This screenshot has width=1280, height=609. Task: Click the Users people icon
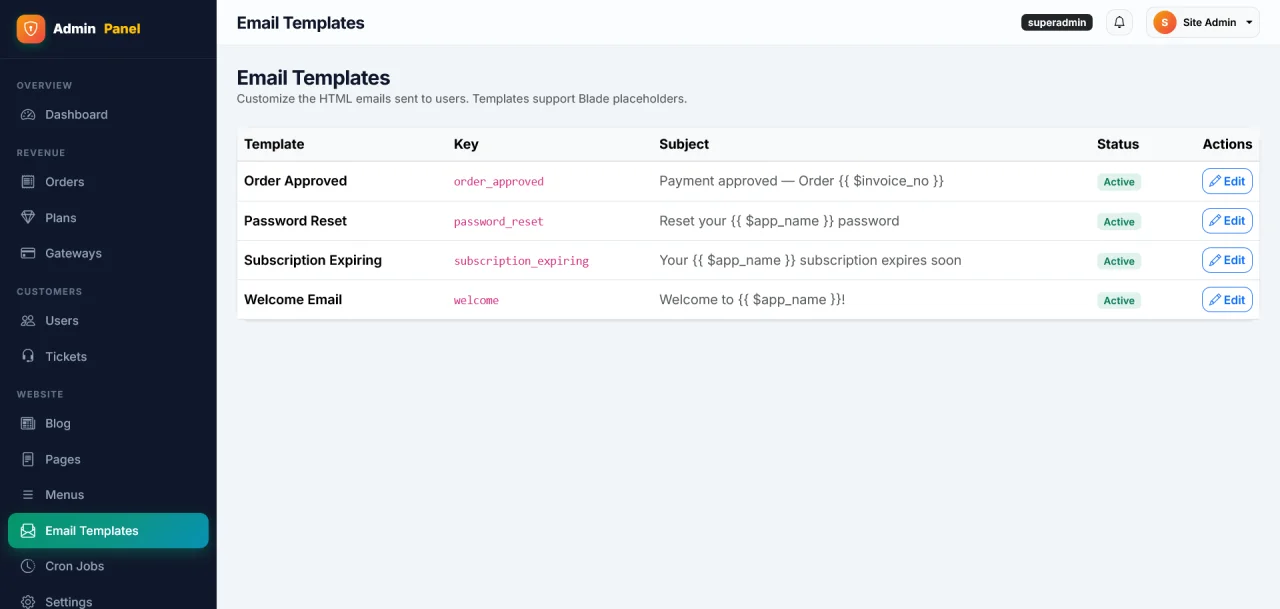click(x=28, y=321)
